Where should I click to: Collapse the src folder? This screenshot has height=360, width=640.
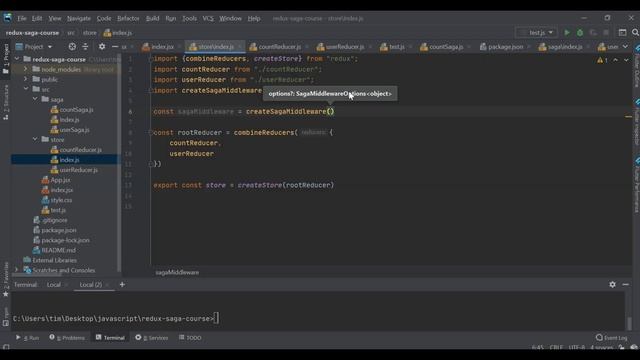tap(26, 89)
